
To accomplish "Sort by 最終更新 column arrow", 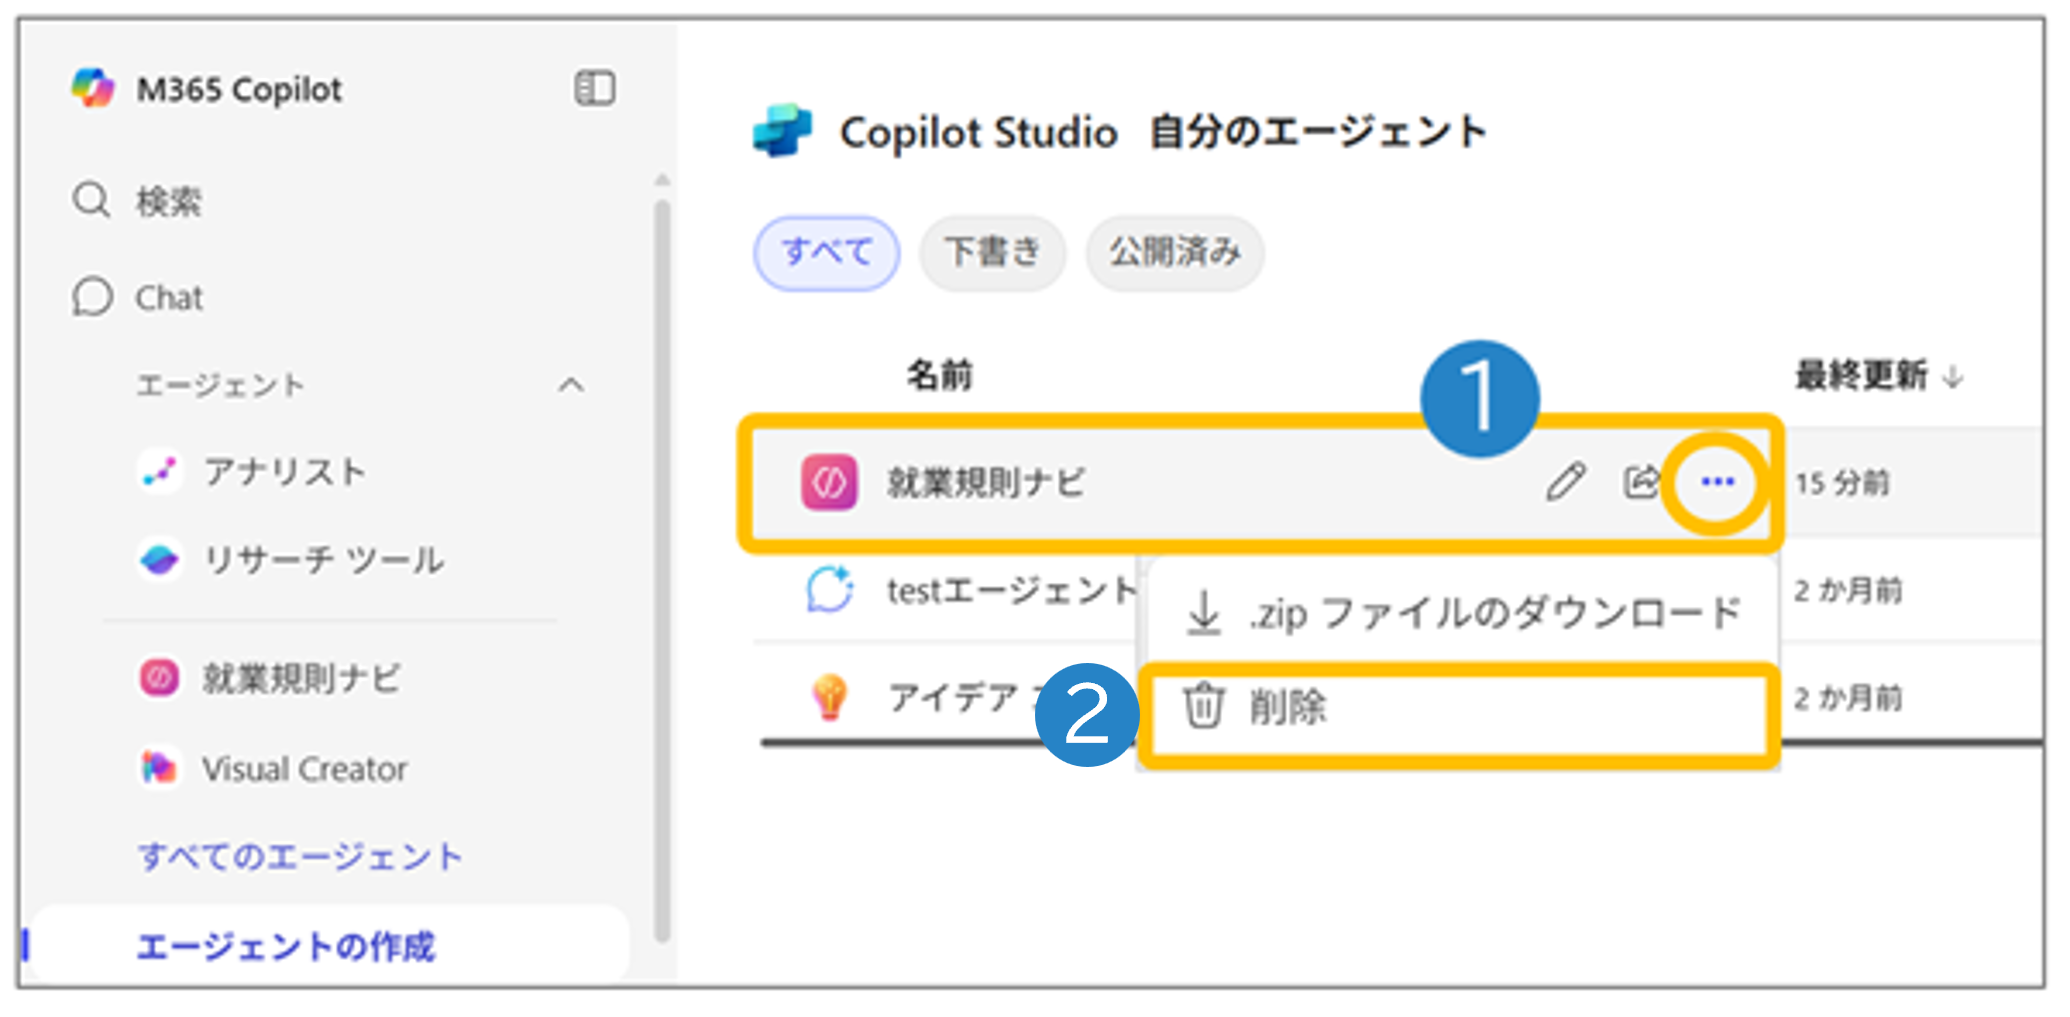I will point(1952,377).
